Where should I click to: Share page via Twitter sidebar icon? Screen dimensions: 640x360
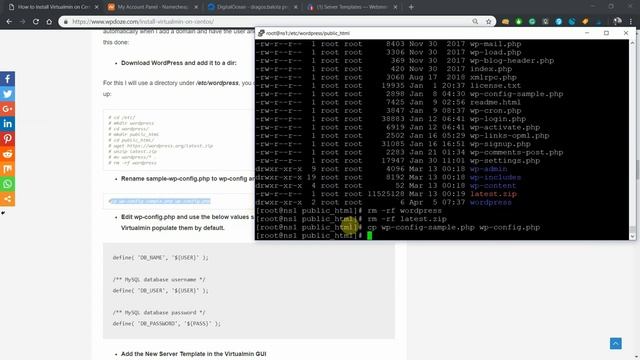click(x=7, y=94)
